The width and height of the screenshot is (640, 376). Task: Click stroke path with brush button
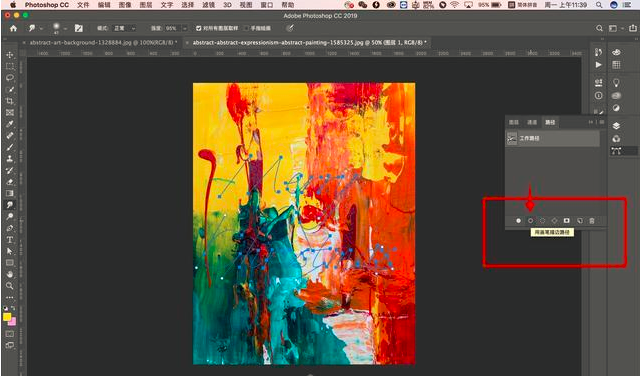point(530,220)
